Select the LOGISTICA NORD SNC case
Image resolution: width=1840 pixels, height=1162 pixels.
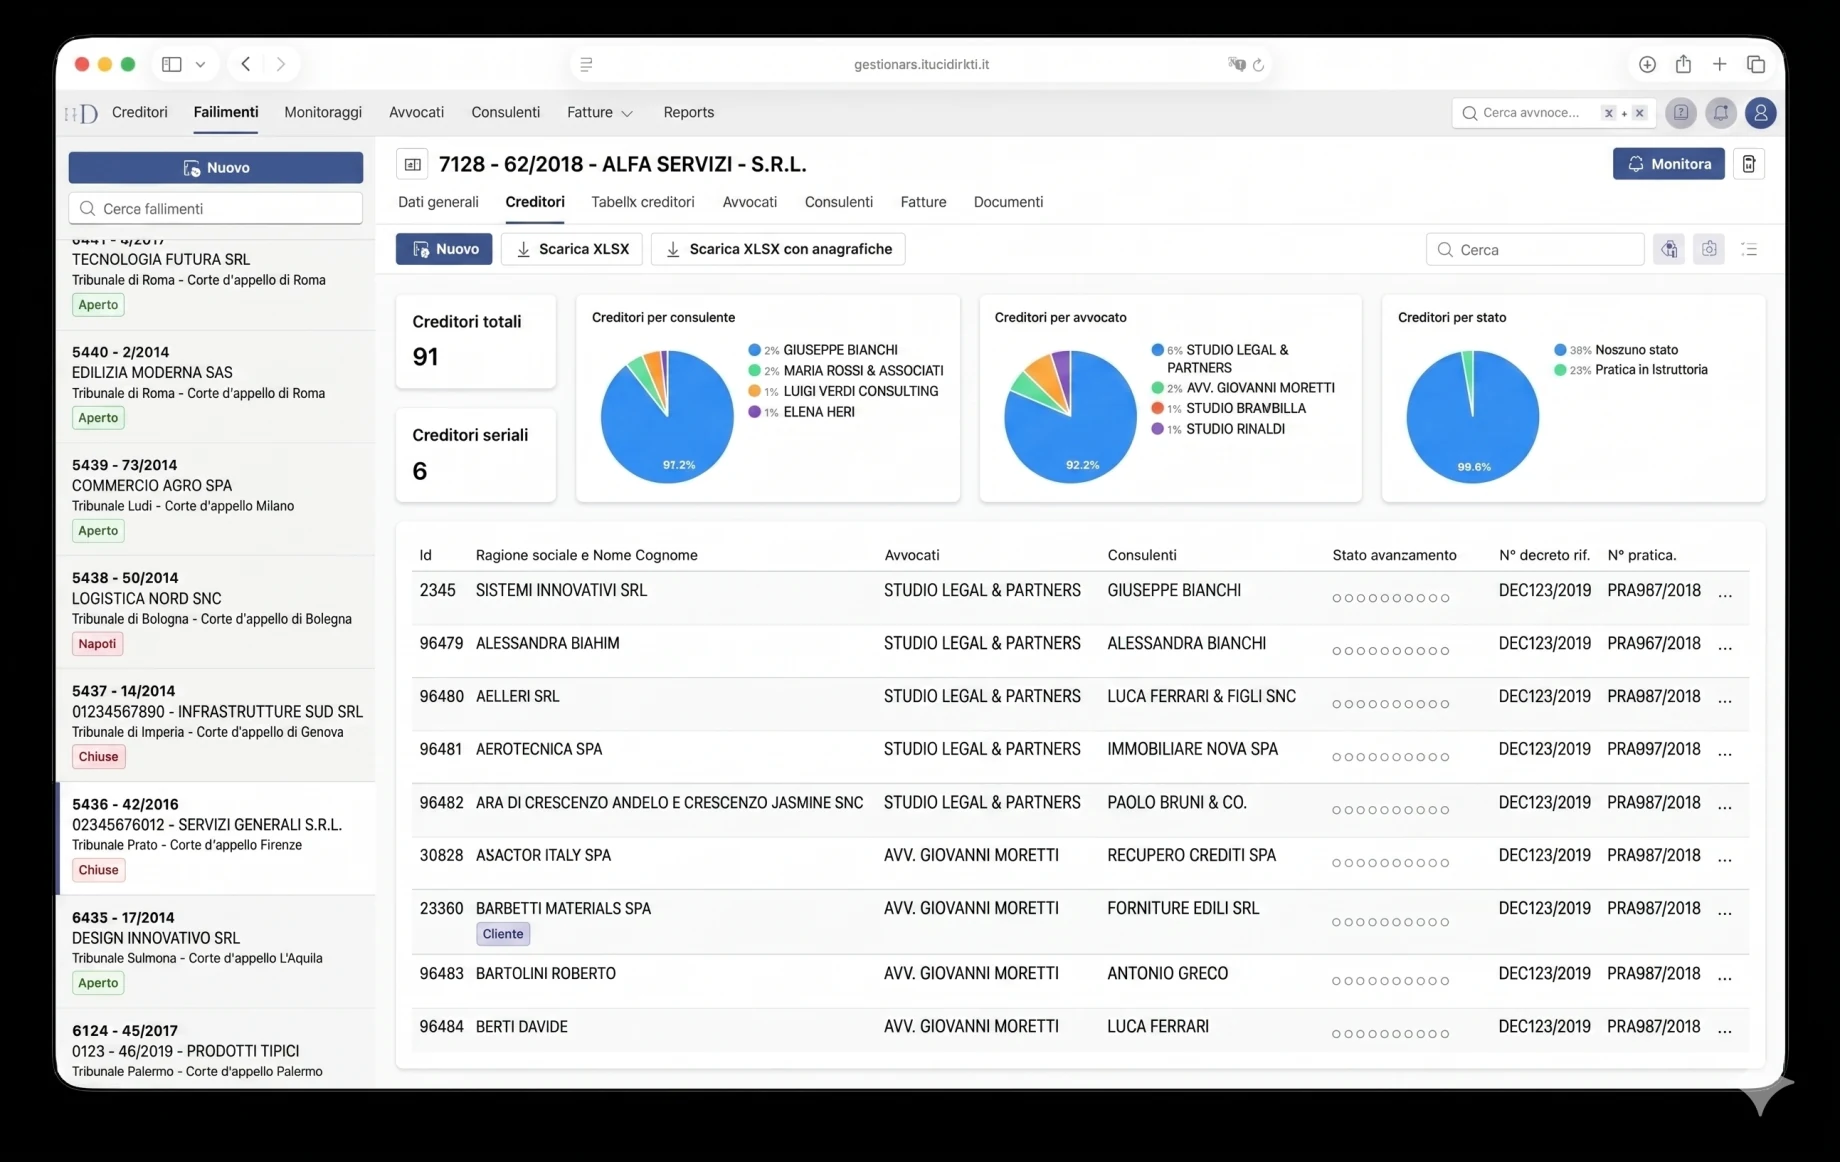[x=216, y=612]
